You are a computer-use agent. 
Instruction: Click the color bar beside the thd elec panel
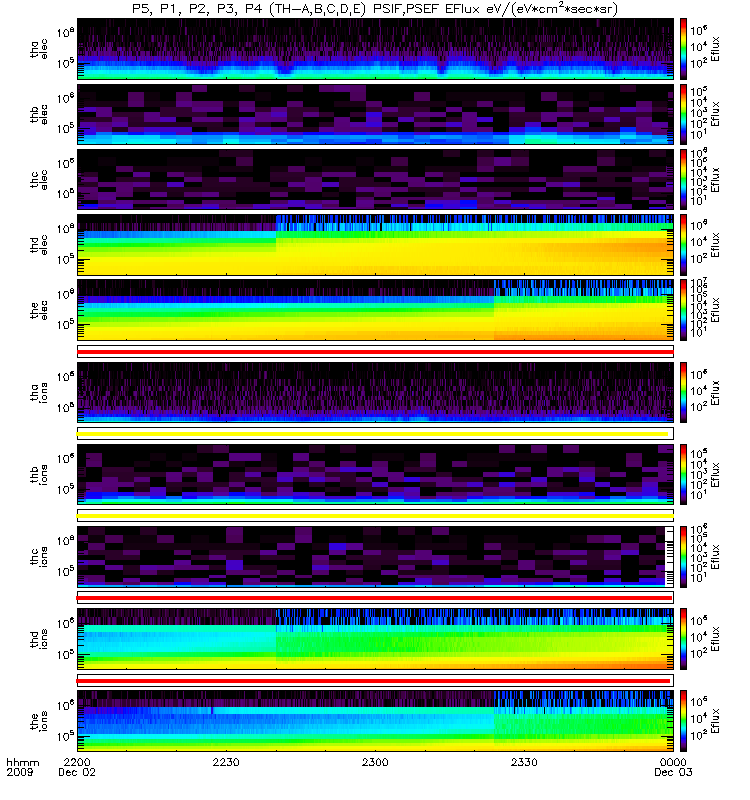click(683, 245)
